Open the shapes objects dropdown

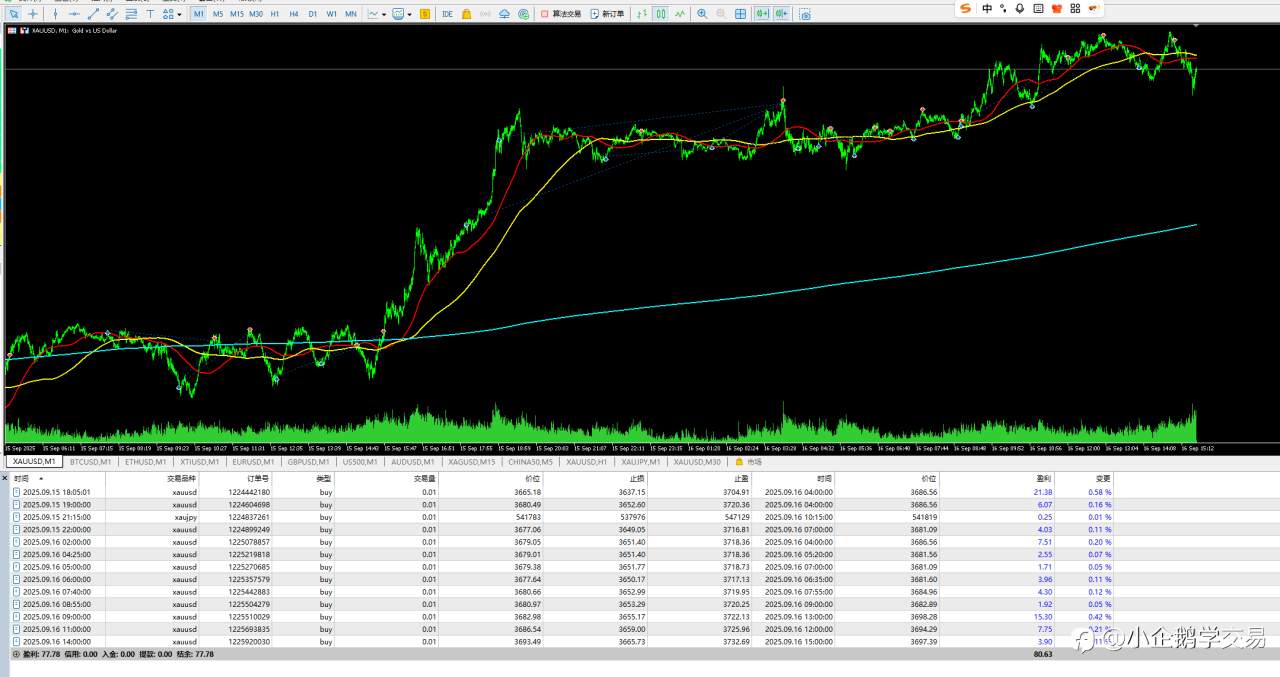(x=172, y=14)
